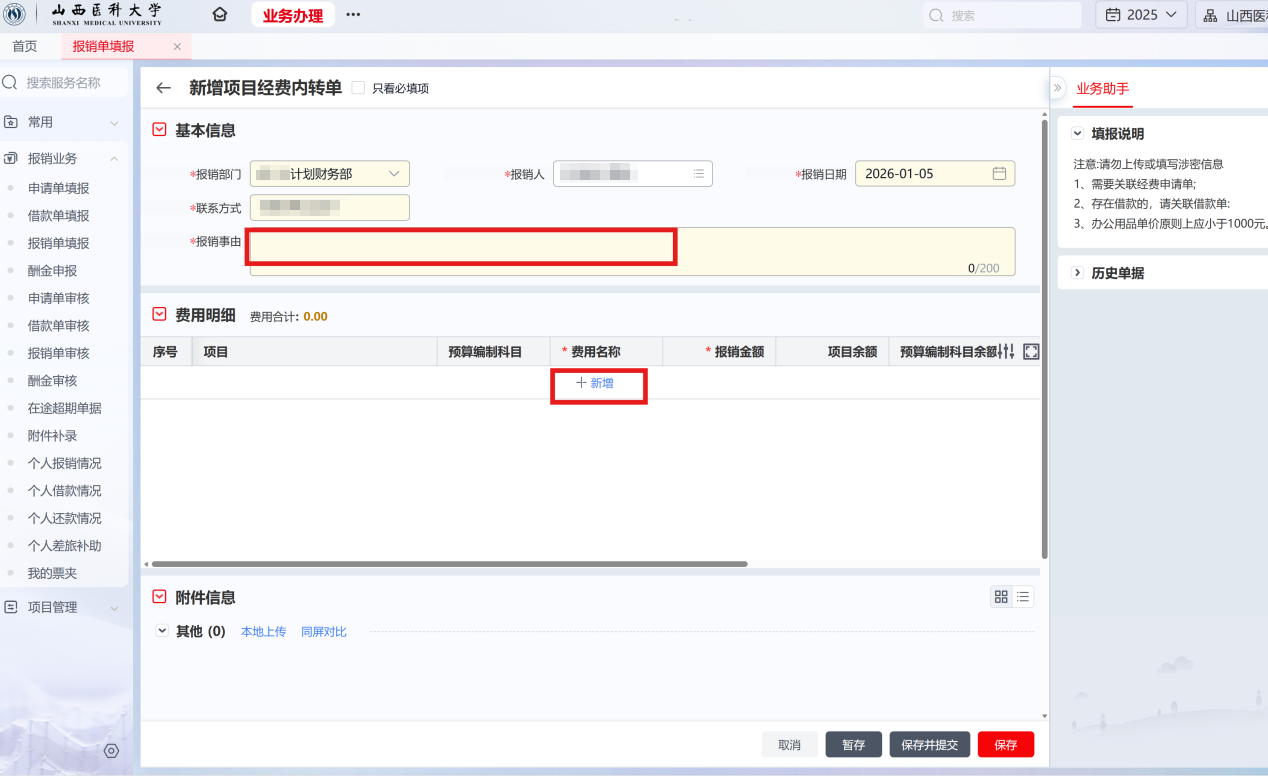Expand the expense table to fullscreen
The image size is (1268, 776).
(1031, 352)
